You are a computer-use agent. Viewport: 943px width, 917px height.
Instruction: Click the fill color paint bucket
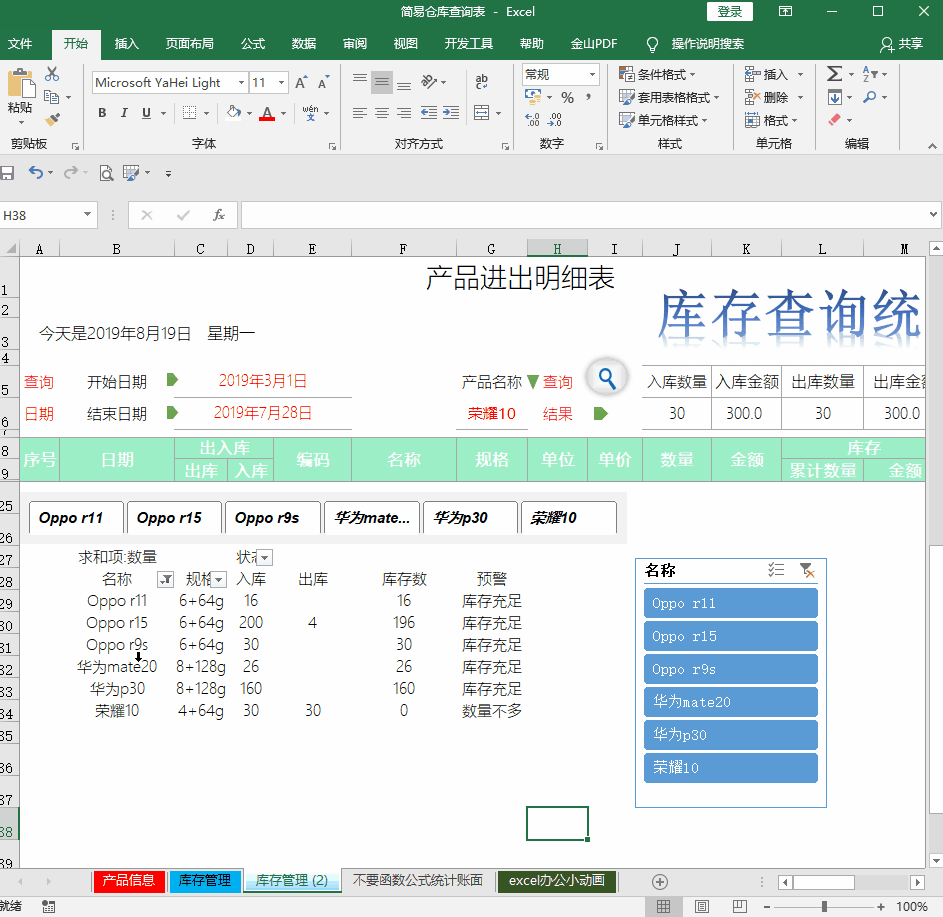click(x=233, y=112)
